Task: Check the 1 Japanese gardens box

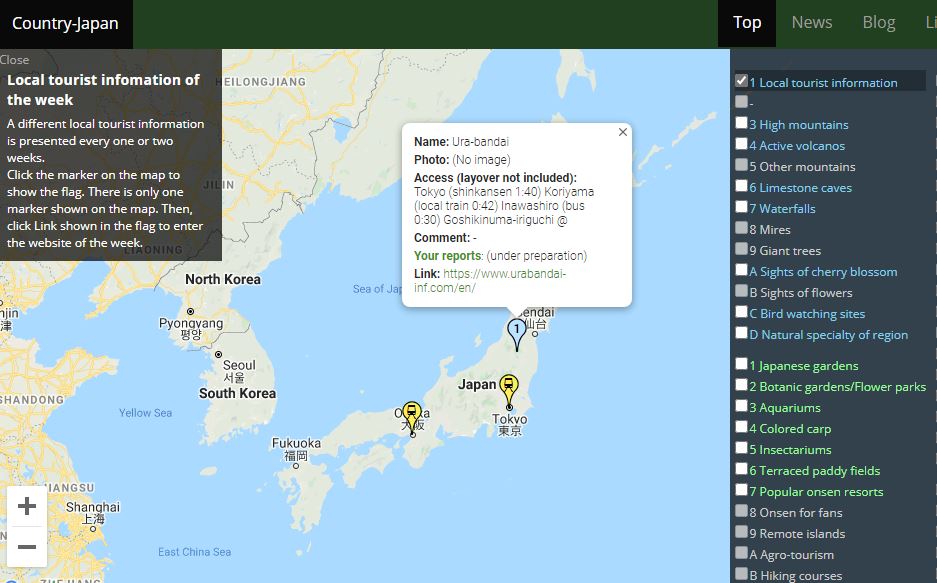Action: 740,363
